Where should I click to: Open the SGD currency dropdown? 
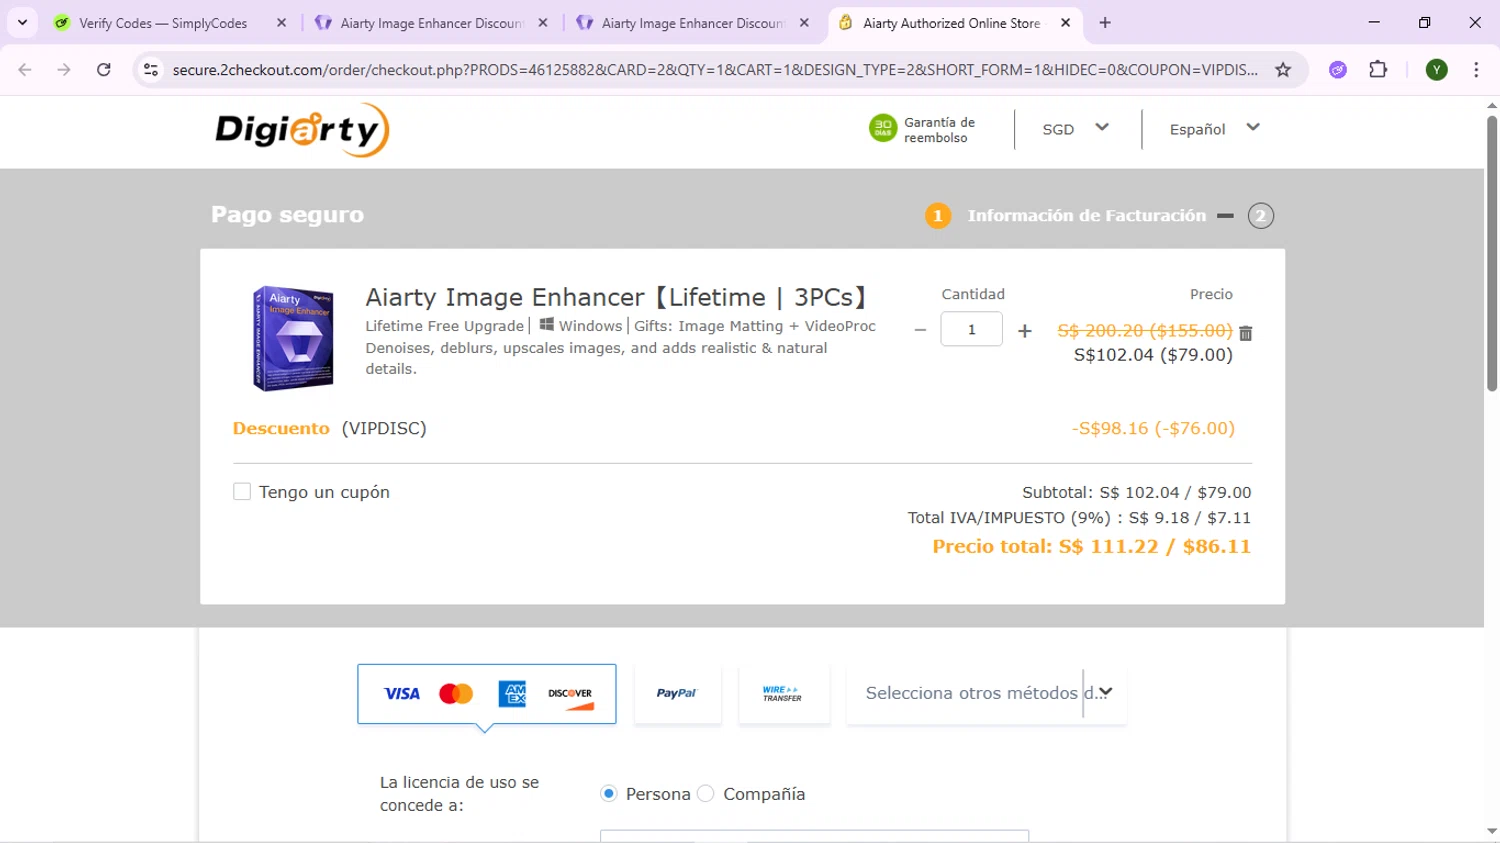coord(1076,129)
